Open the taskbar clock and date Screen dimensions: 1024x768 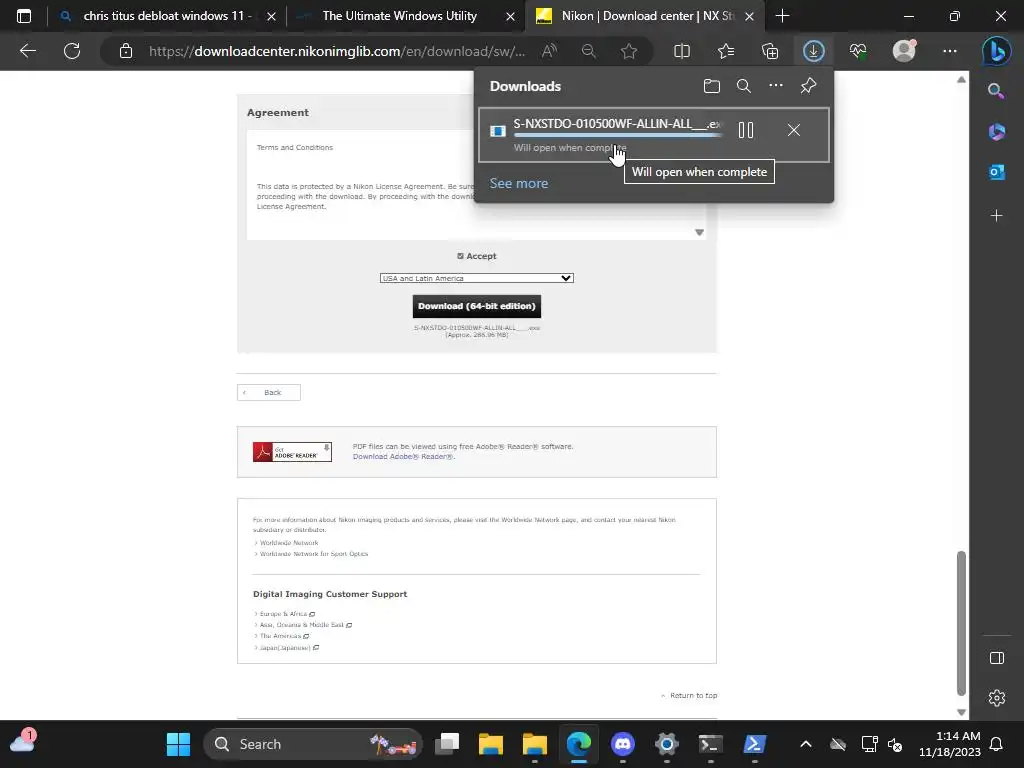tap(950, 744)
